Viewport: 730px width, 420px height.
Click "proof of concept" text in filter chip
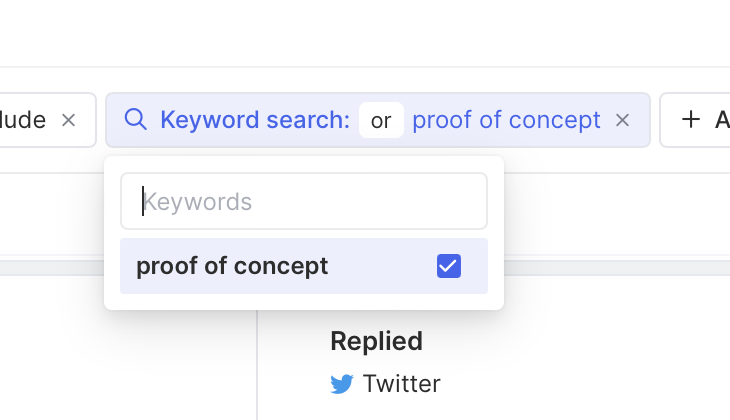506,120
